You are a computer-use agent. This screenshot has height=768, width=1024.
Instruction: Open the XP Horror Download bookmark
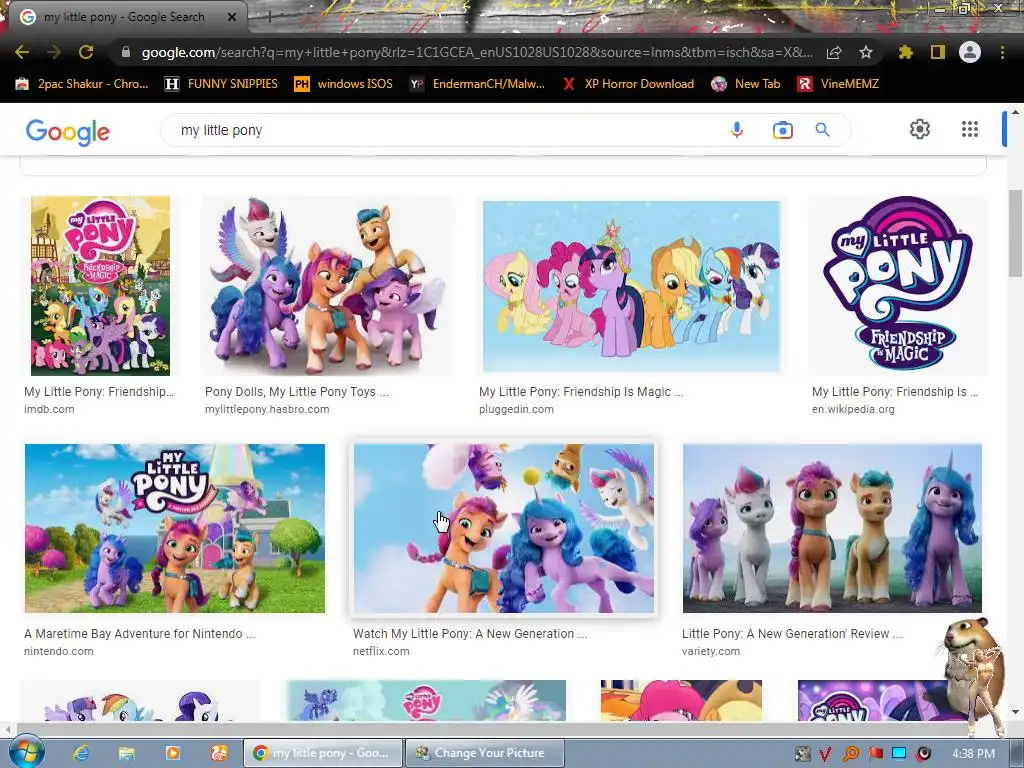click(x=628, y=84)
